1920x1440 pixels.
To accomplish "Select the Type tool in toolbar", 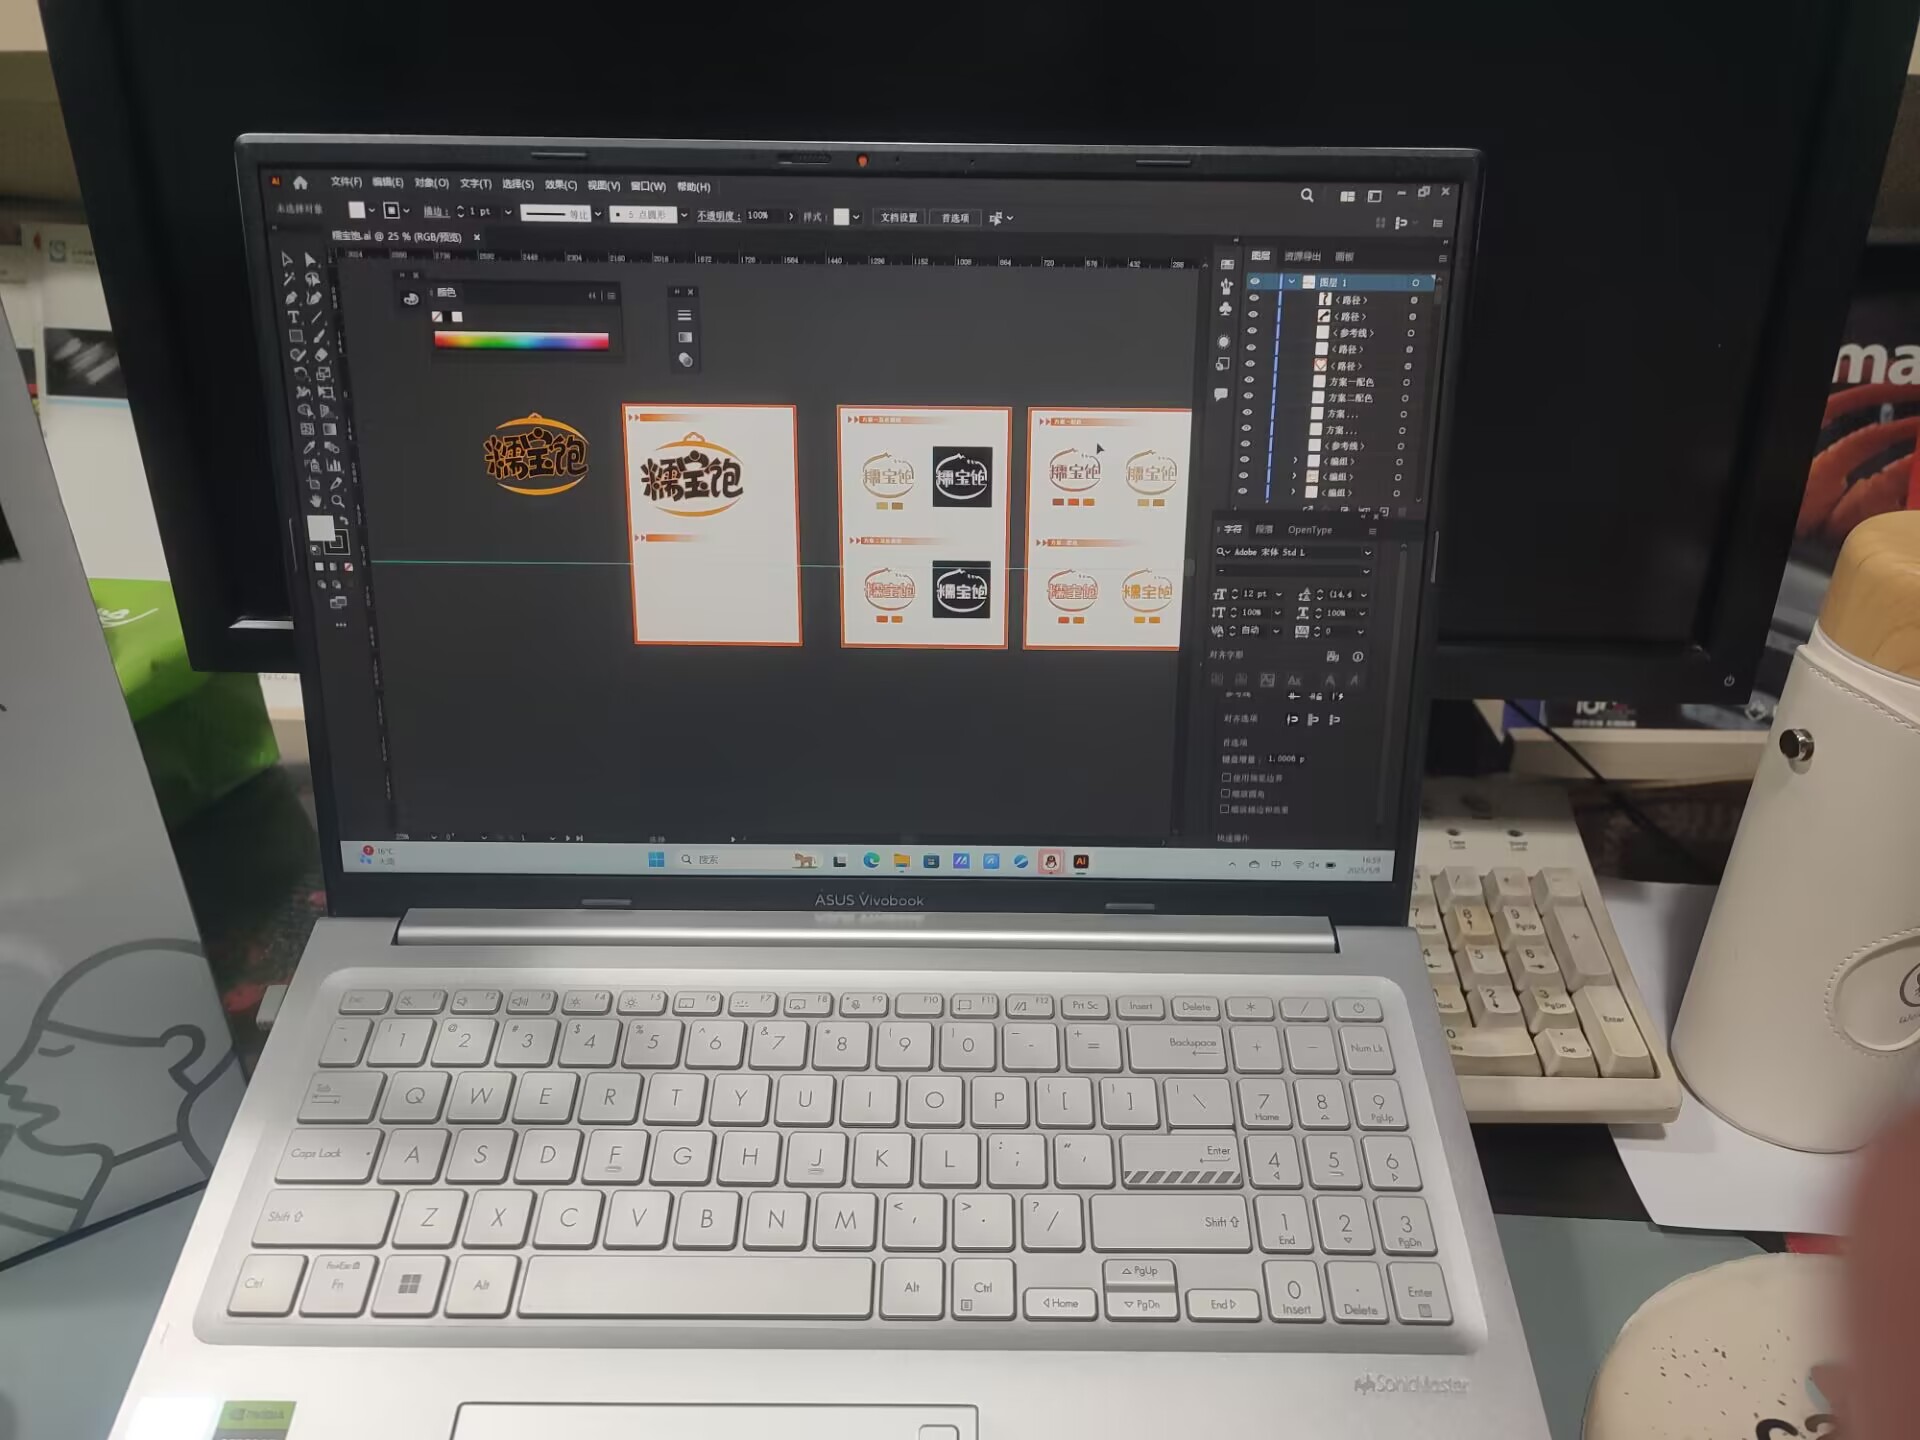I will [x=294, y=317].
